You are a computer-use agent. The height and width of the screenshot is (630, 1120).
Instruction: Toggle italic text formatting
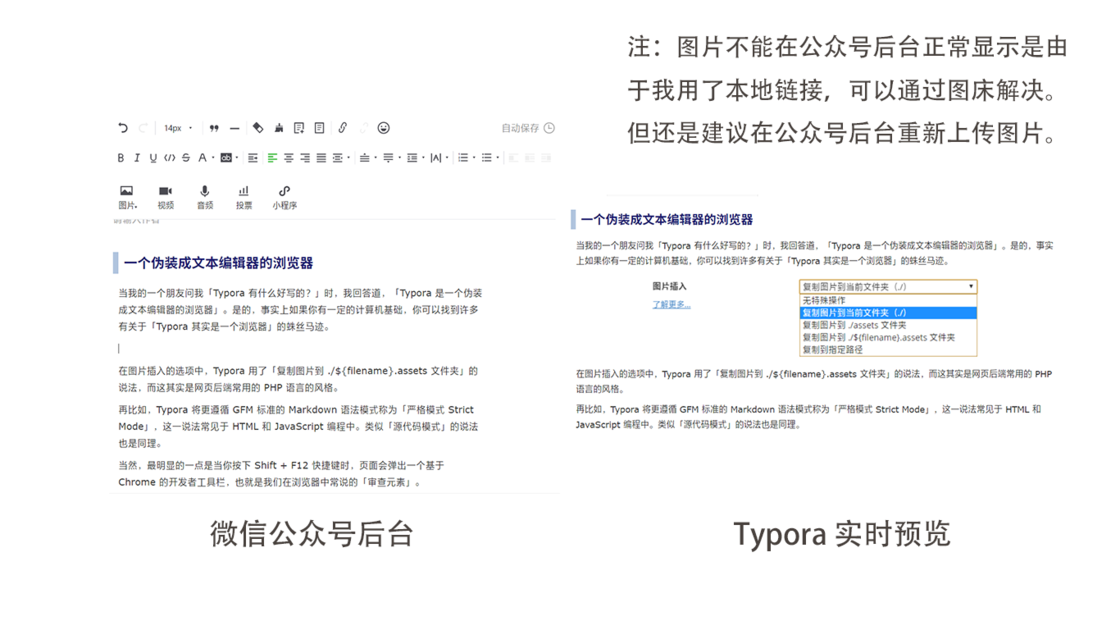pyautogui.click(x=137, y=158)
